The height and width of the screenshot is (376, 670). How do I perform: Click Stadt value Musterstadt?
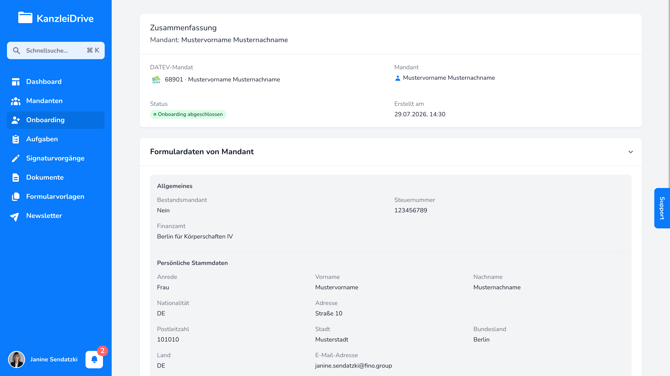pyautogui.click(x=332, y=340)
